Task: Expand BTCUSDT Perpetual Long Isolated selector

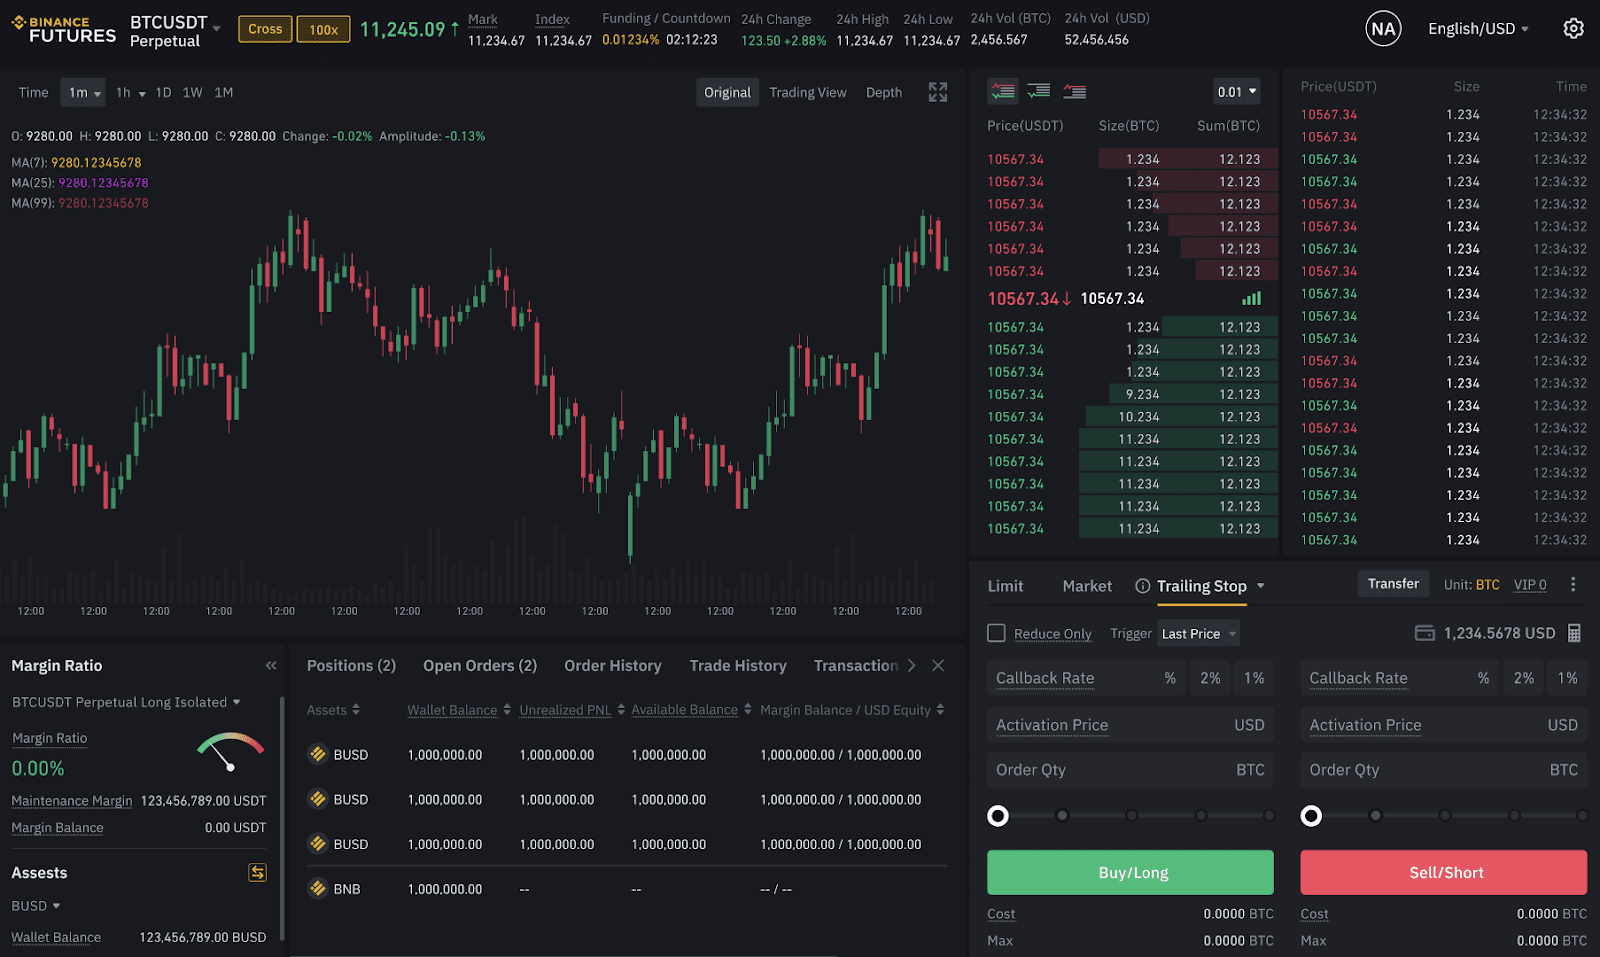Action: coord(126,702)
